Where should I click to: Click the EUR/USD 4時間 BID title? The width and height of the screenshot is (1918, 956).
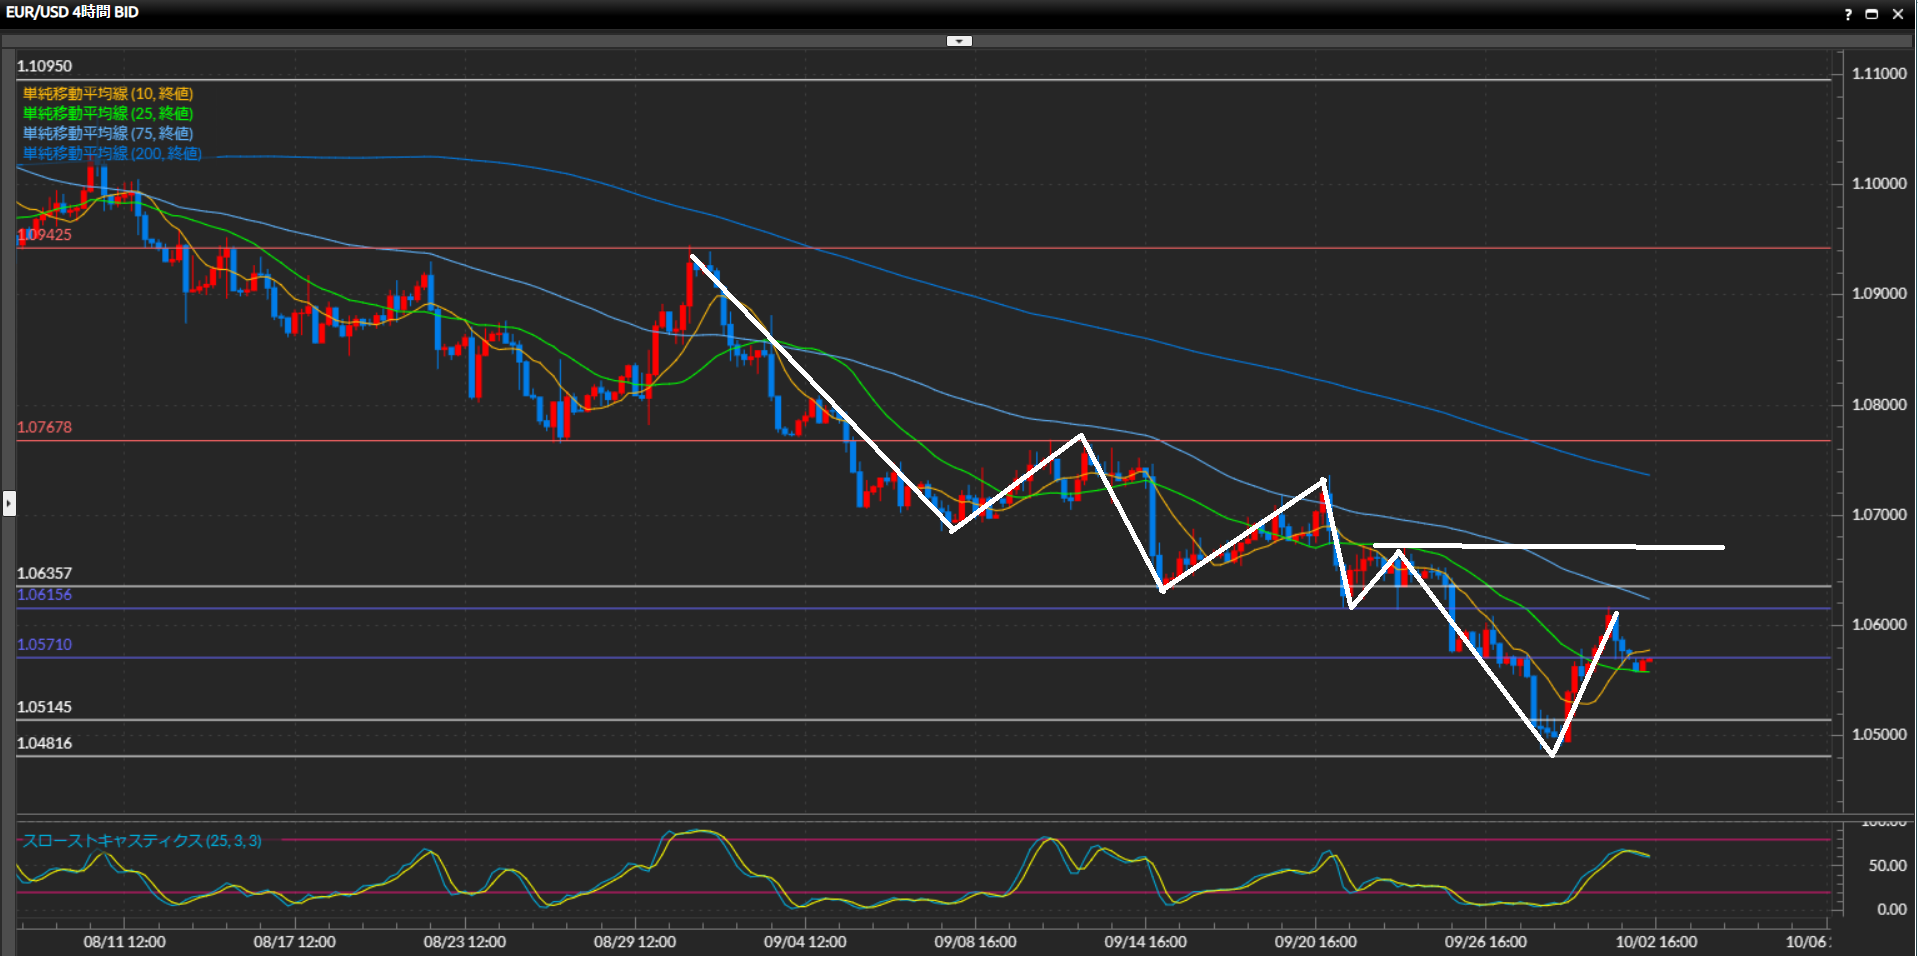coord(72,12)
